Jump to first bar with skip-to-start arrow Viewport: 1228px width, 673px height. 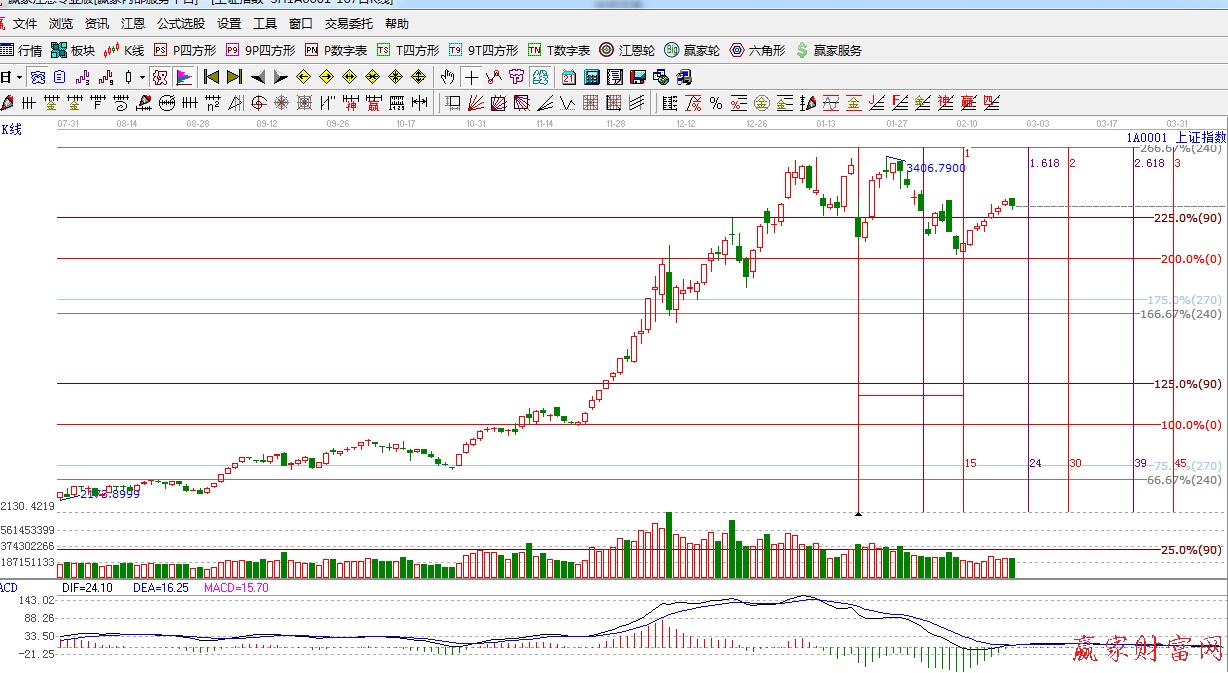[x=211, y=77]
